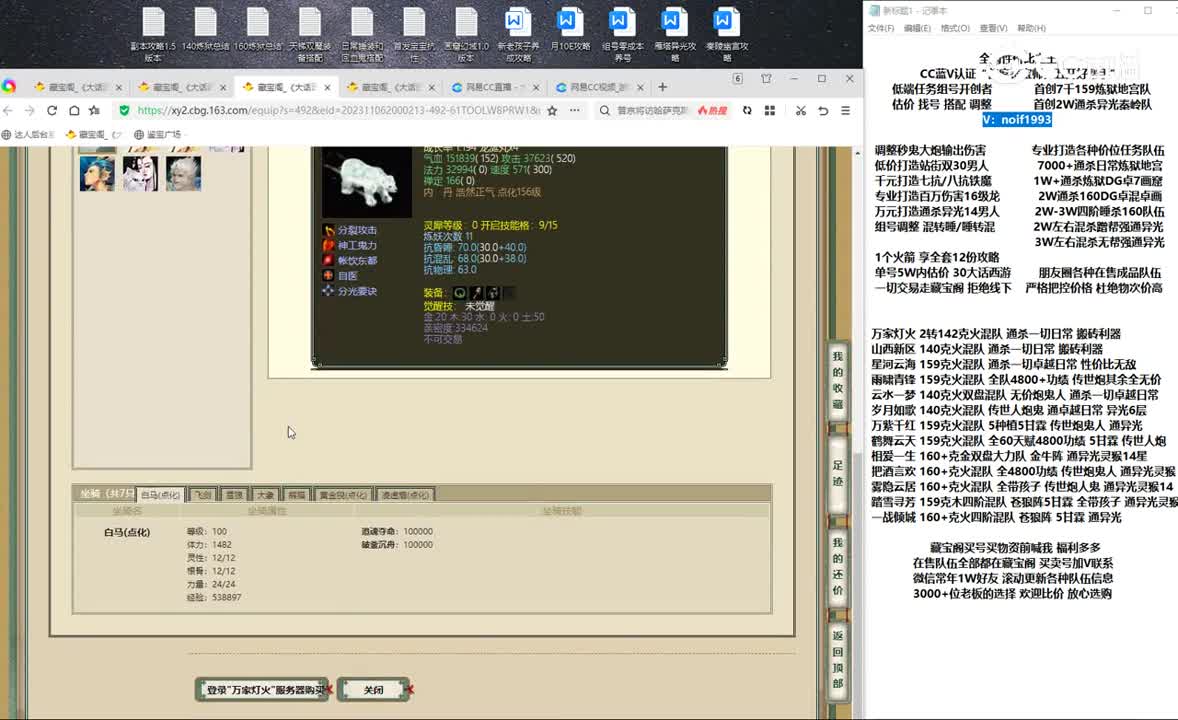Click the browser back arrow
The height and width of the screenshot is (720, 1178).
pos(8,110)
